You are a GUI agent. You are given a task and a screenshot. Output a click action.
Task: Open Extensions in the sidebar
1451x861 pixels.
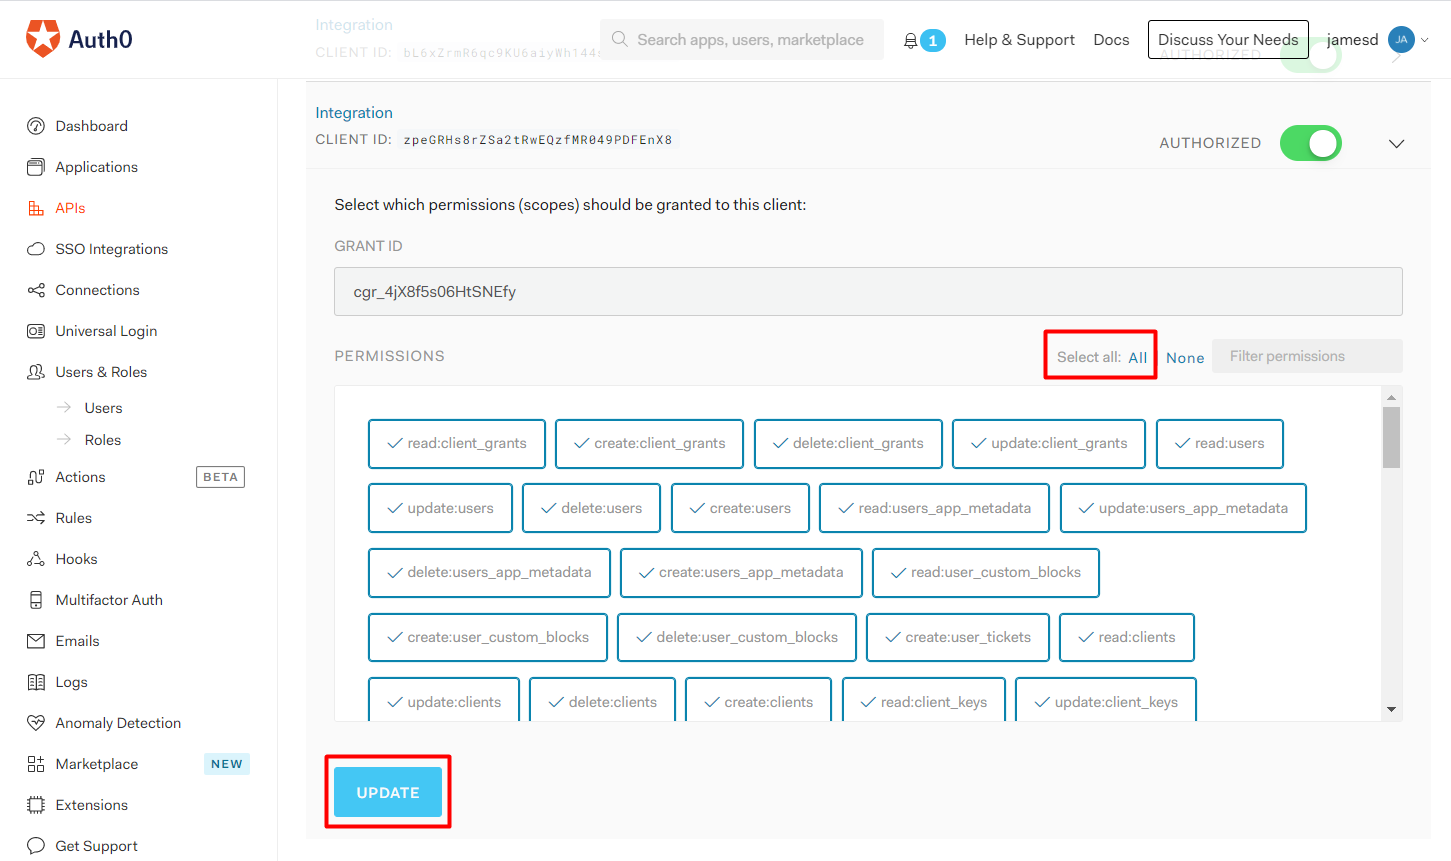(x=92, y=805)
